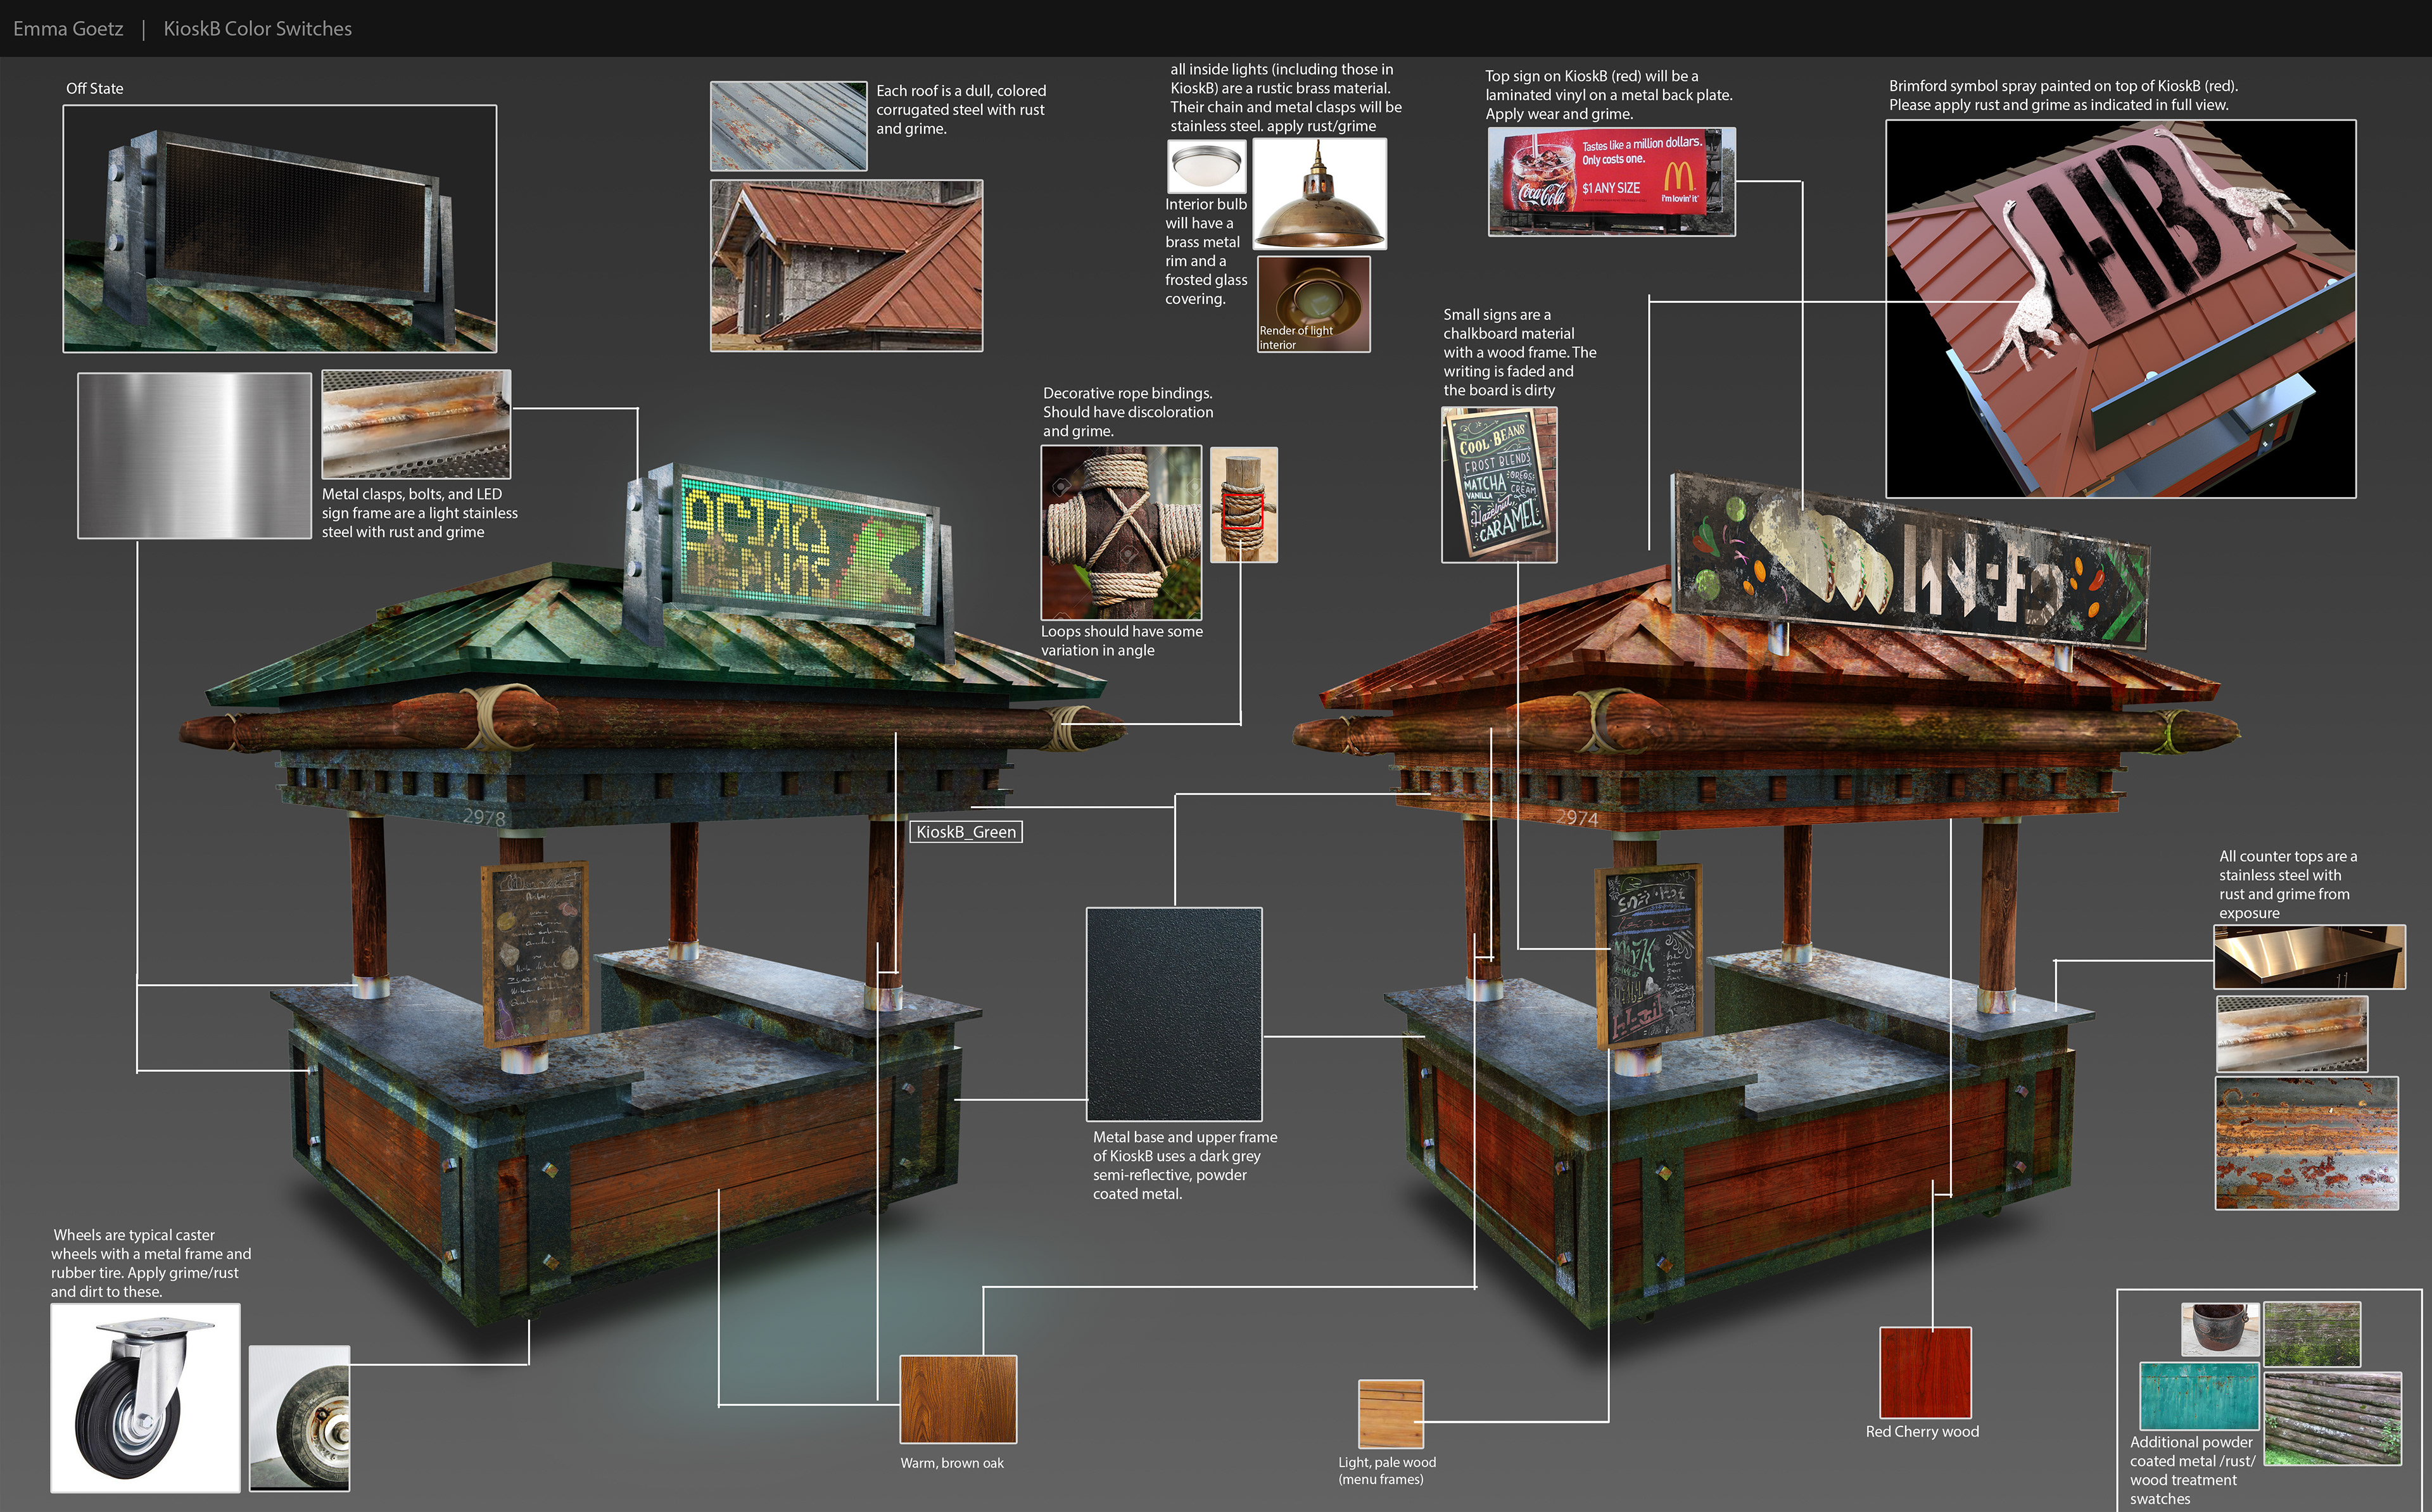Click the white frosted ceiling light image

click(1206, 166)
